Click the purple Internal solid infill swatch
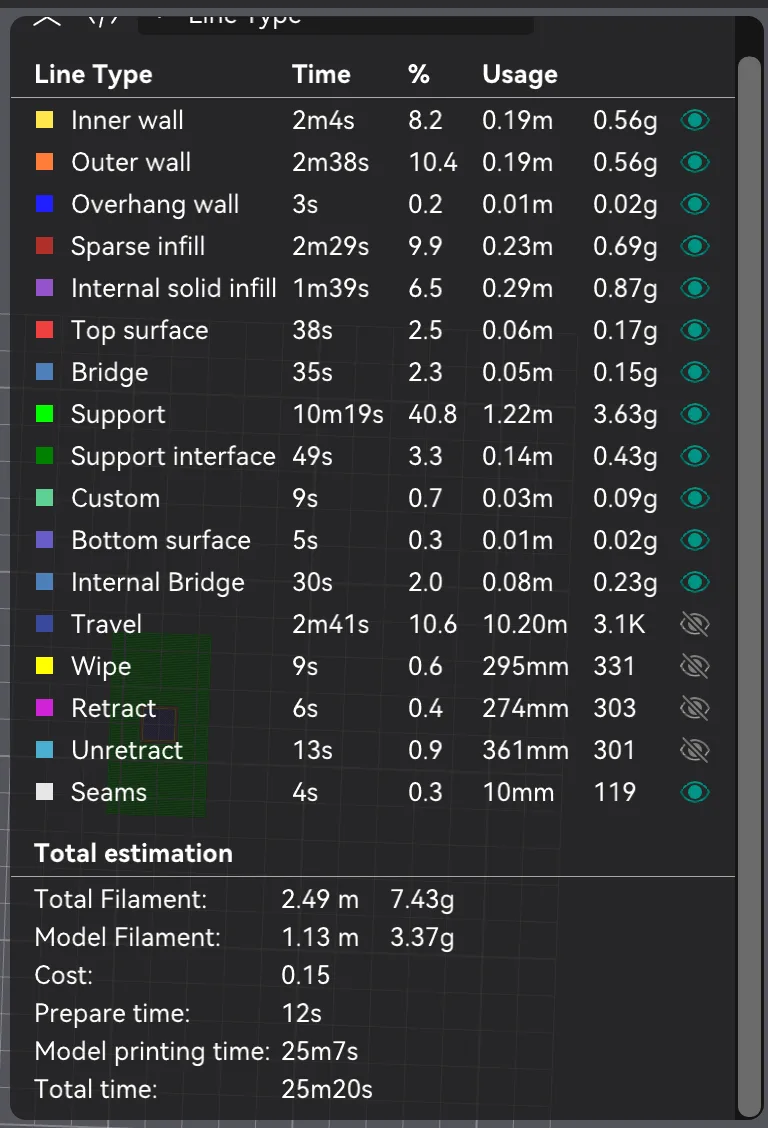This screenshot has height=1128, width=768. [x=45, y=288]
